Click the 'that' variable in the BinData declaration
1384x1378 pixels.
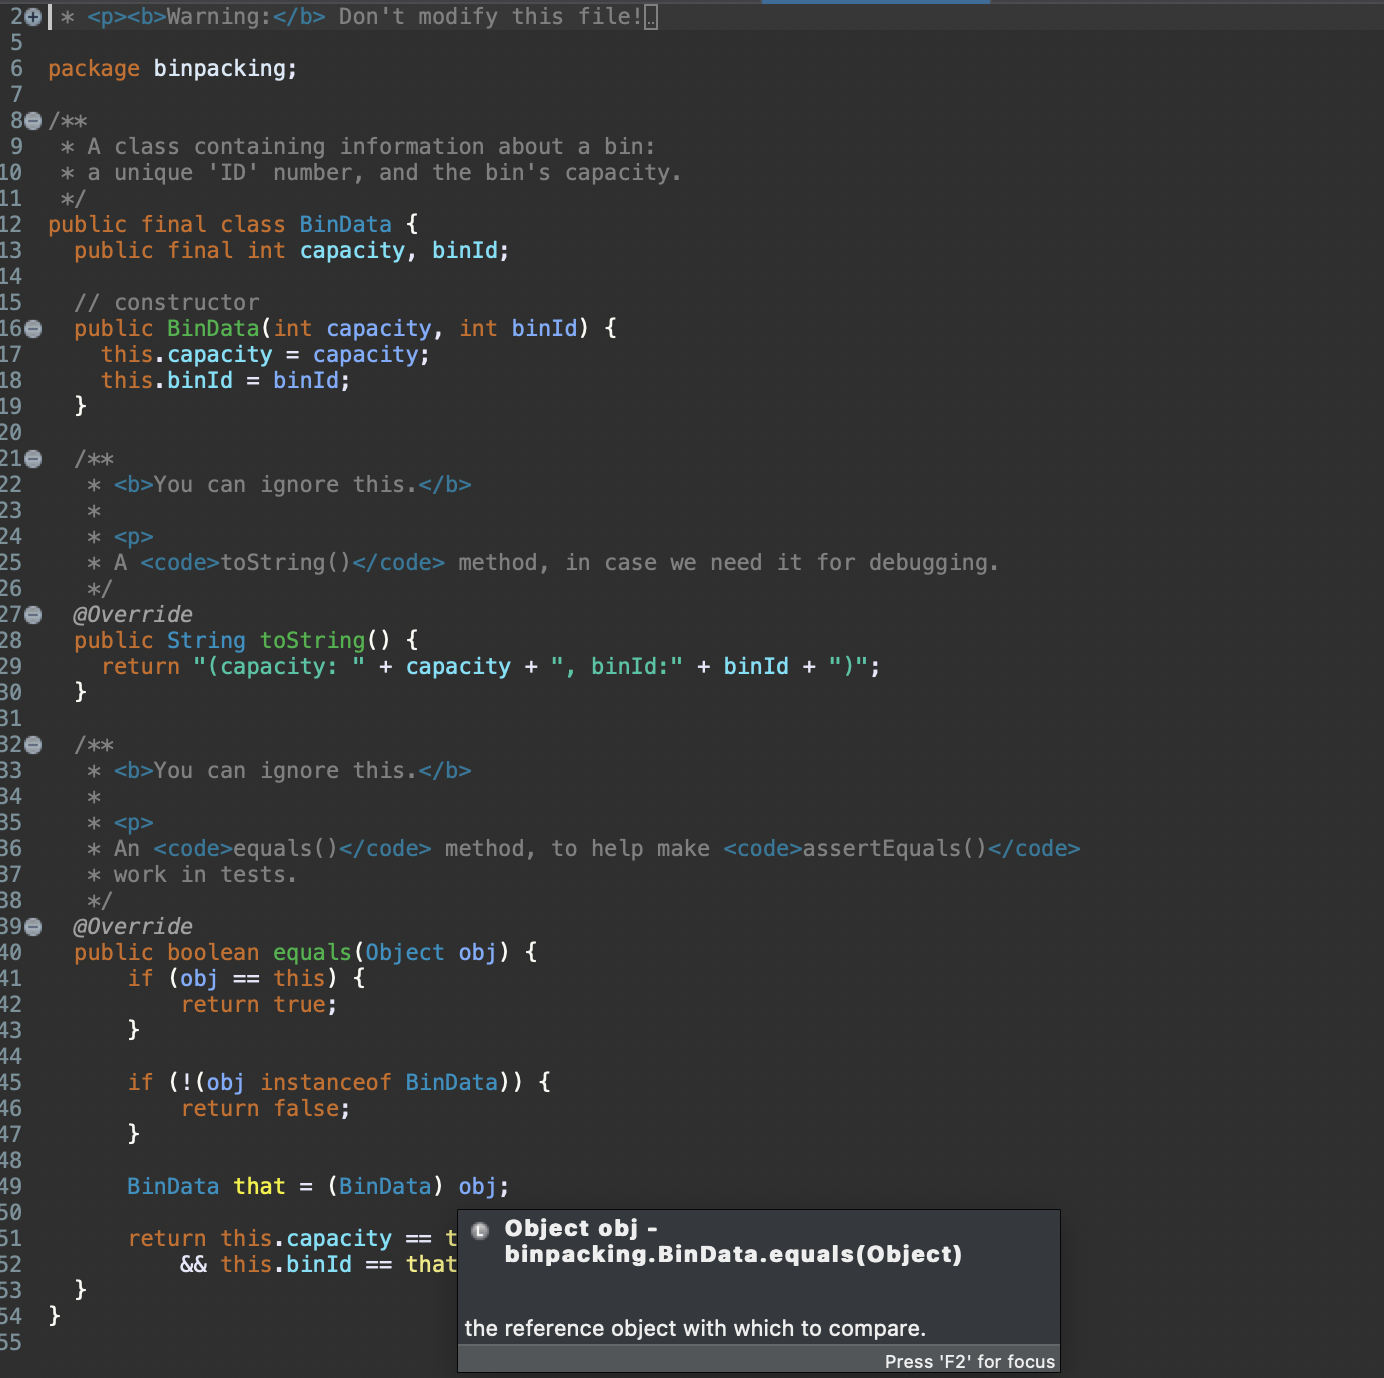[259, 1186]
